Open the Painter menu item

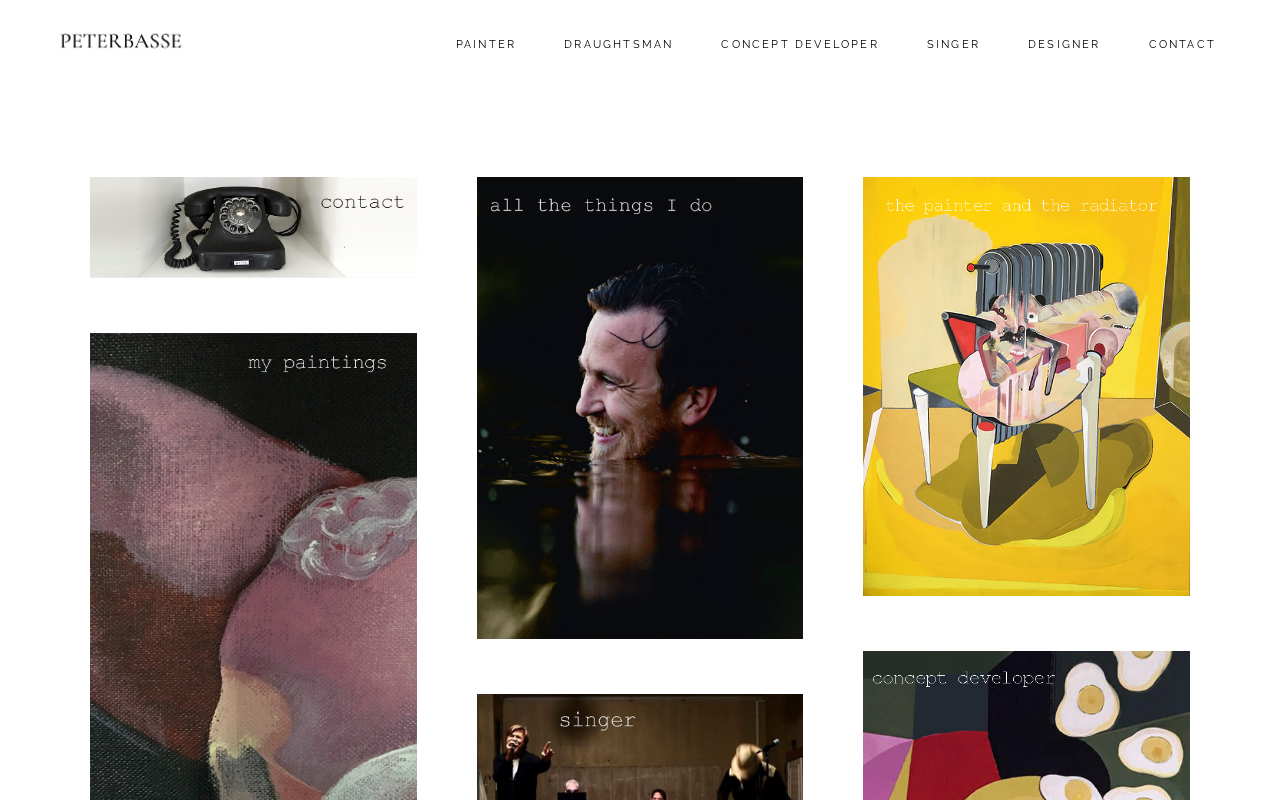(486, 45)
